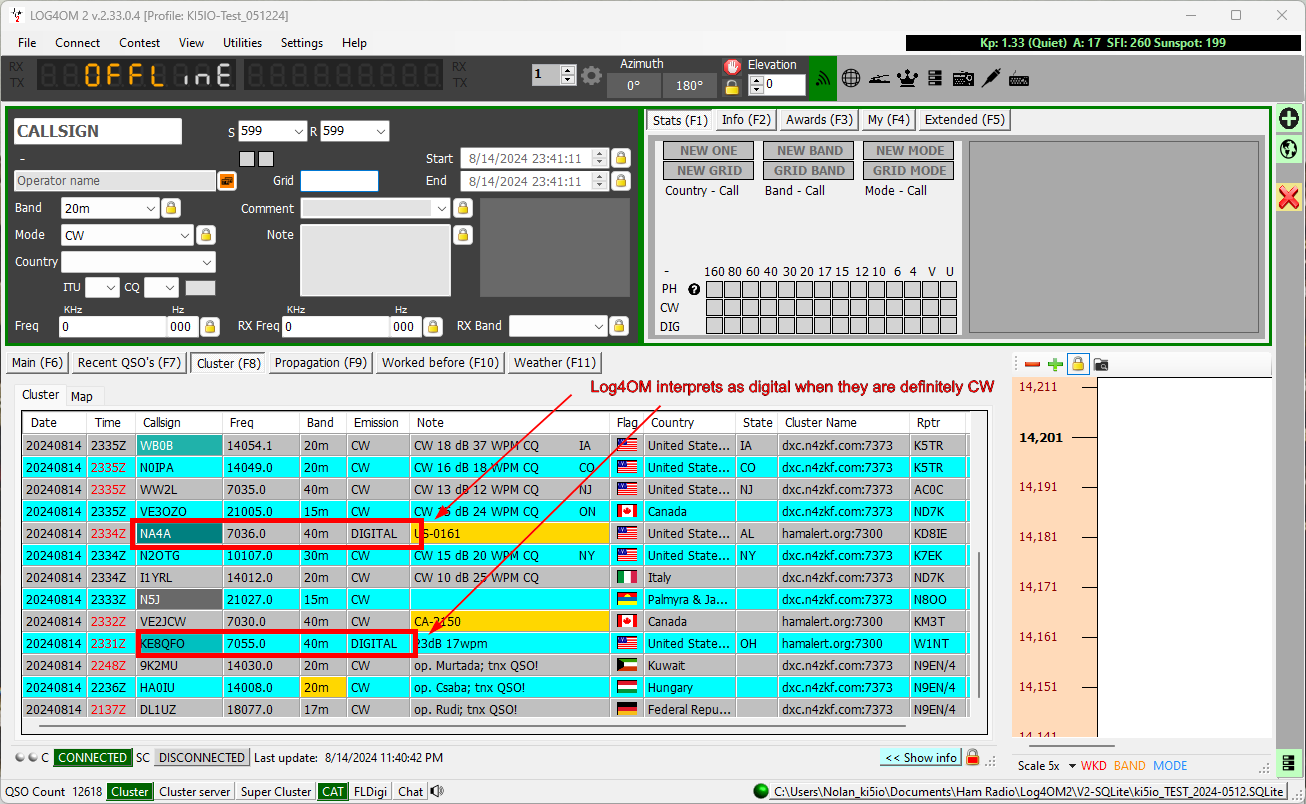Screen dimensions: 1306x804
Task: Toggle the RX Freq lock icon
Action: click(433, 326)
